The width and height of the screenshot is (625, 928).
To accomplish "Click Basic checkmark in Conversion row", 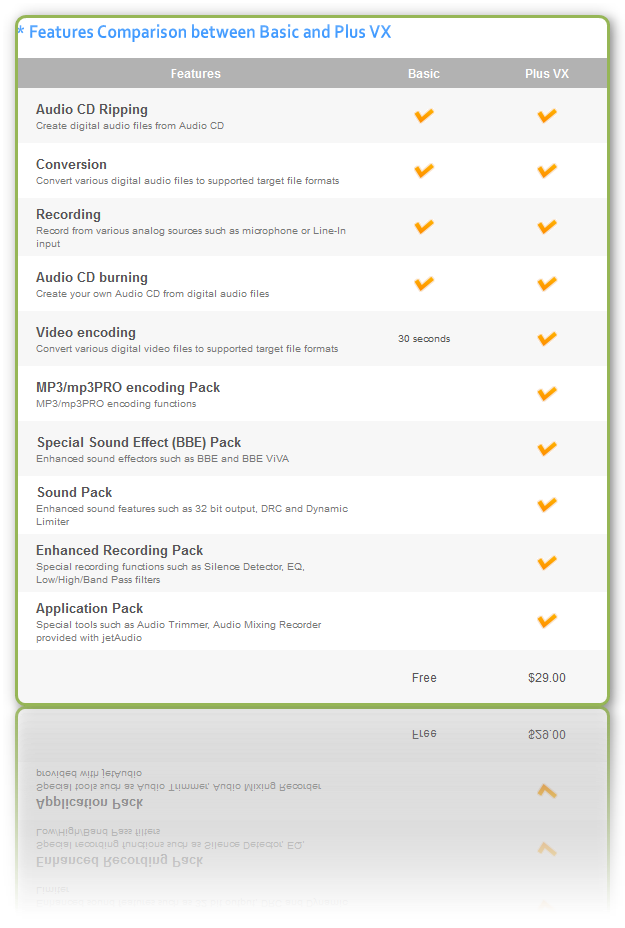I will 424,171.
